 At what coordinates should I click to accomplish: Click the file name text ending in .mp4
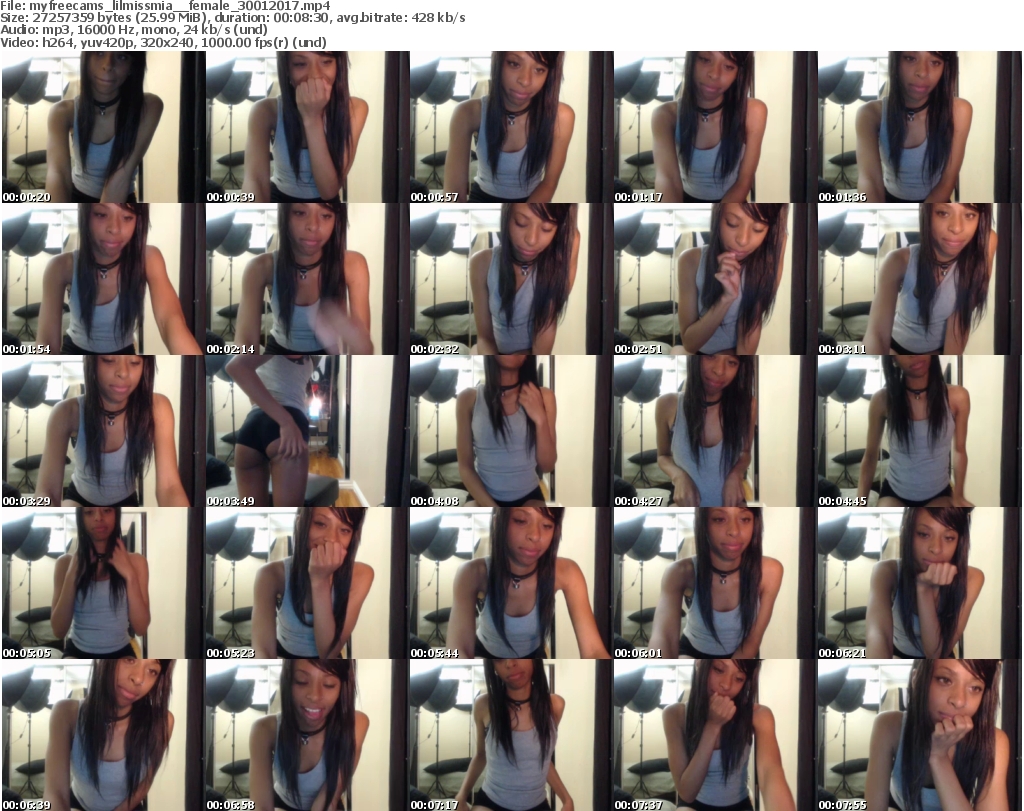(x=180, y=6)
